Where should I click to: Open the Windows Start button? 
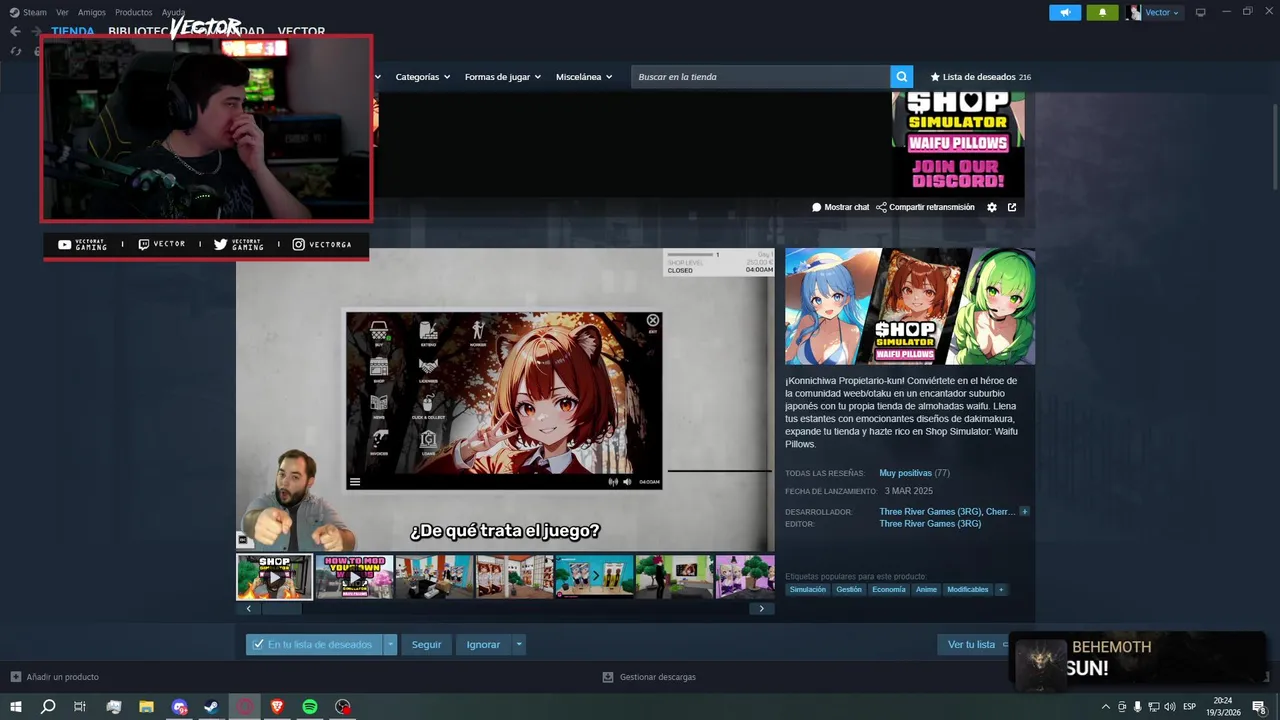pos(15,707)
